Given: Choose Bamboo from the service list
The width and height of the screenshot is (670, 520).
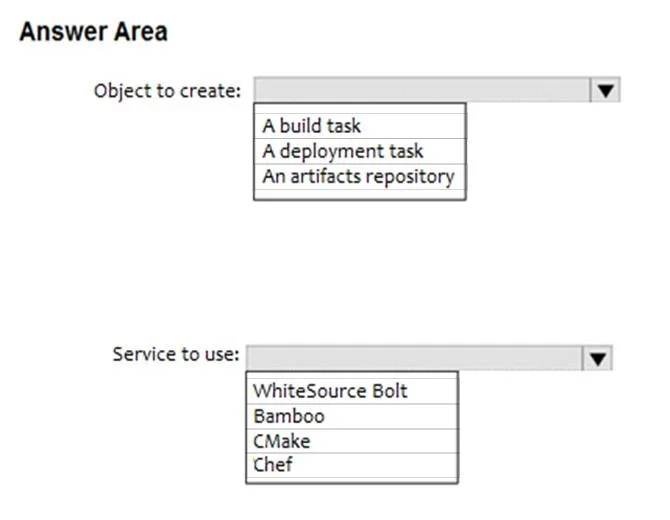Looking at the screenshot, I should pos(352,417).
